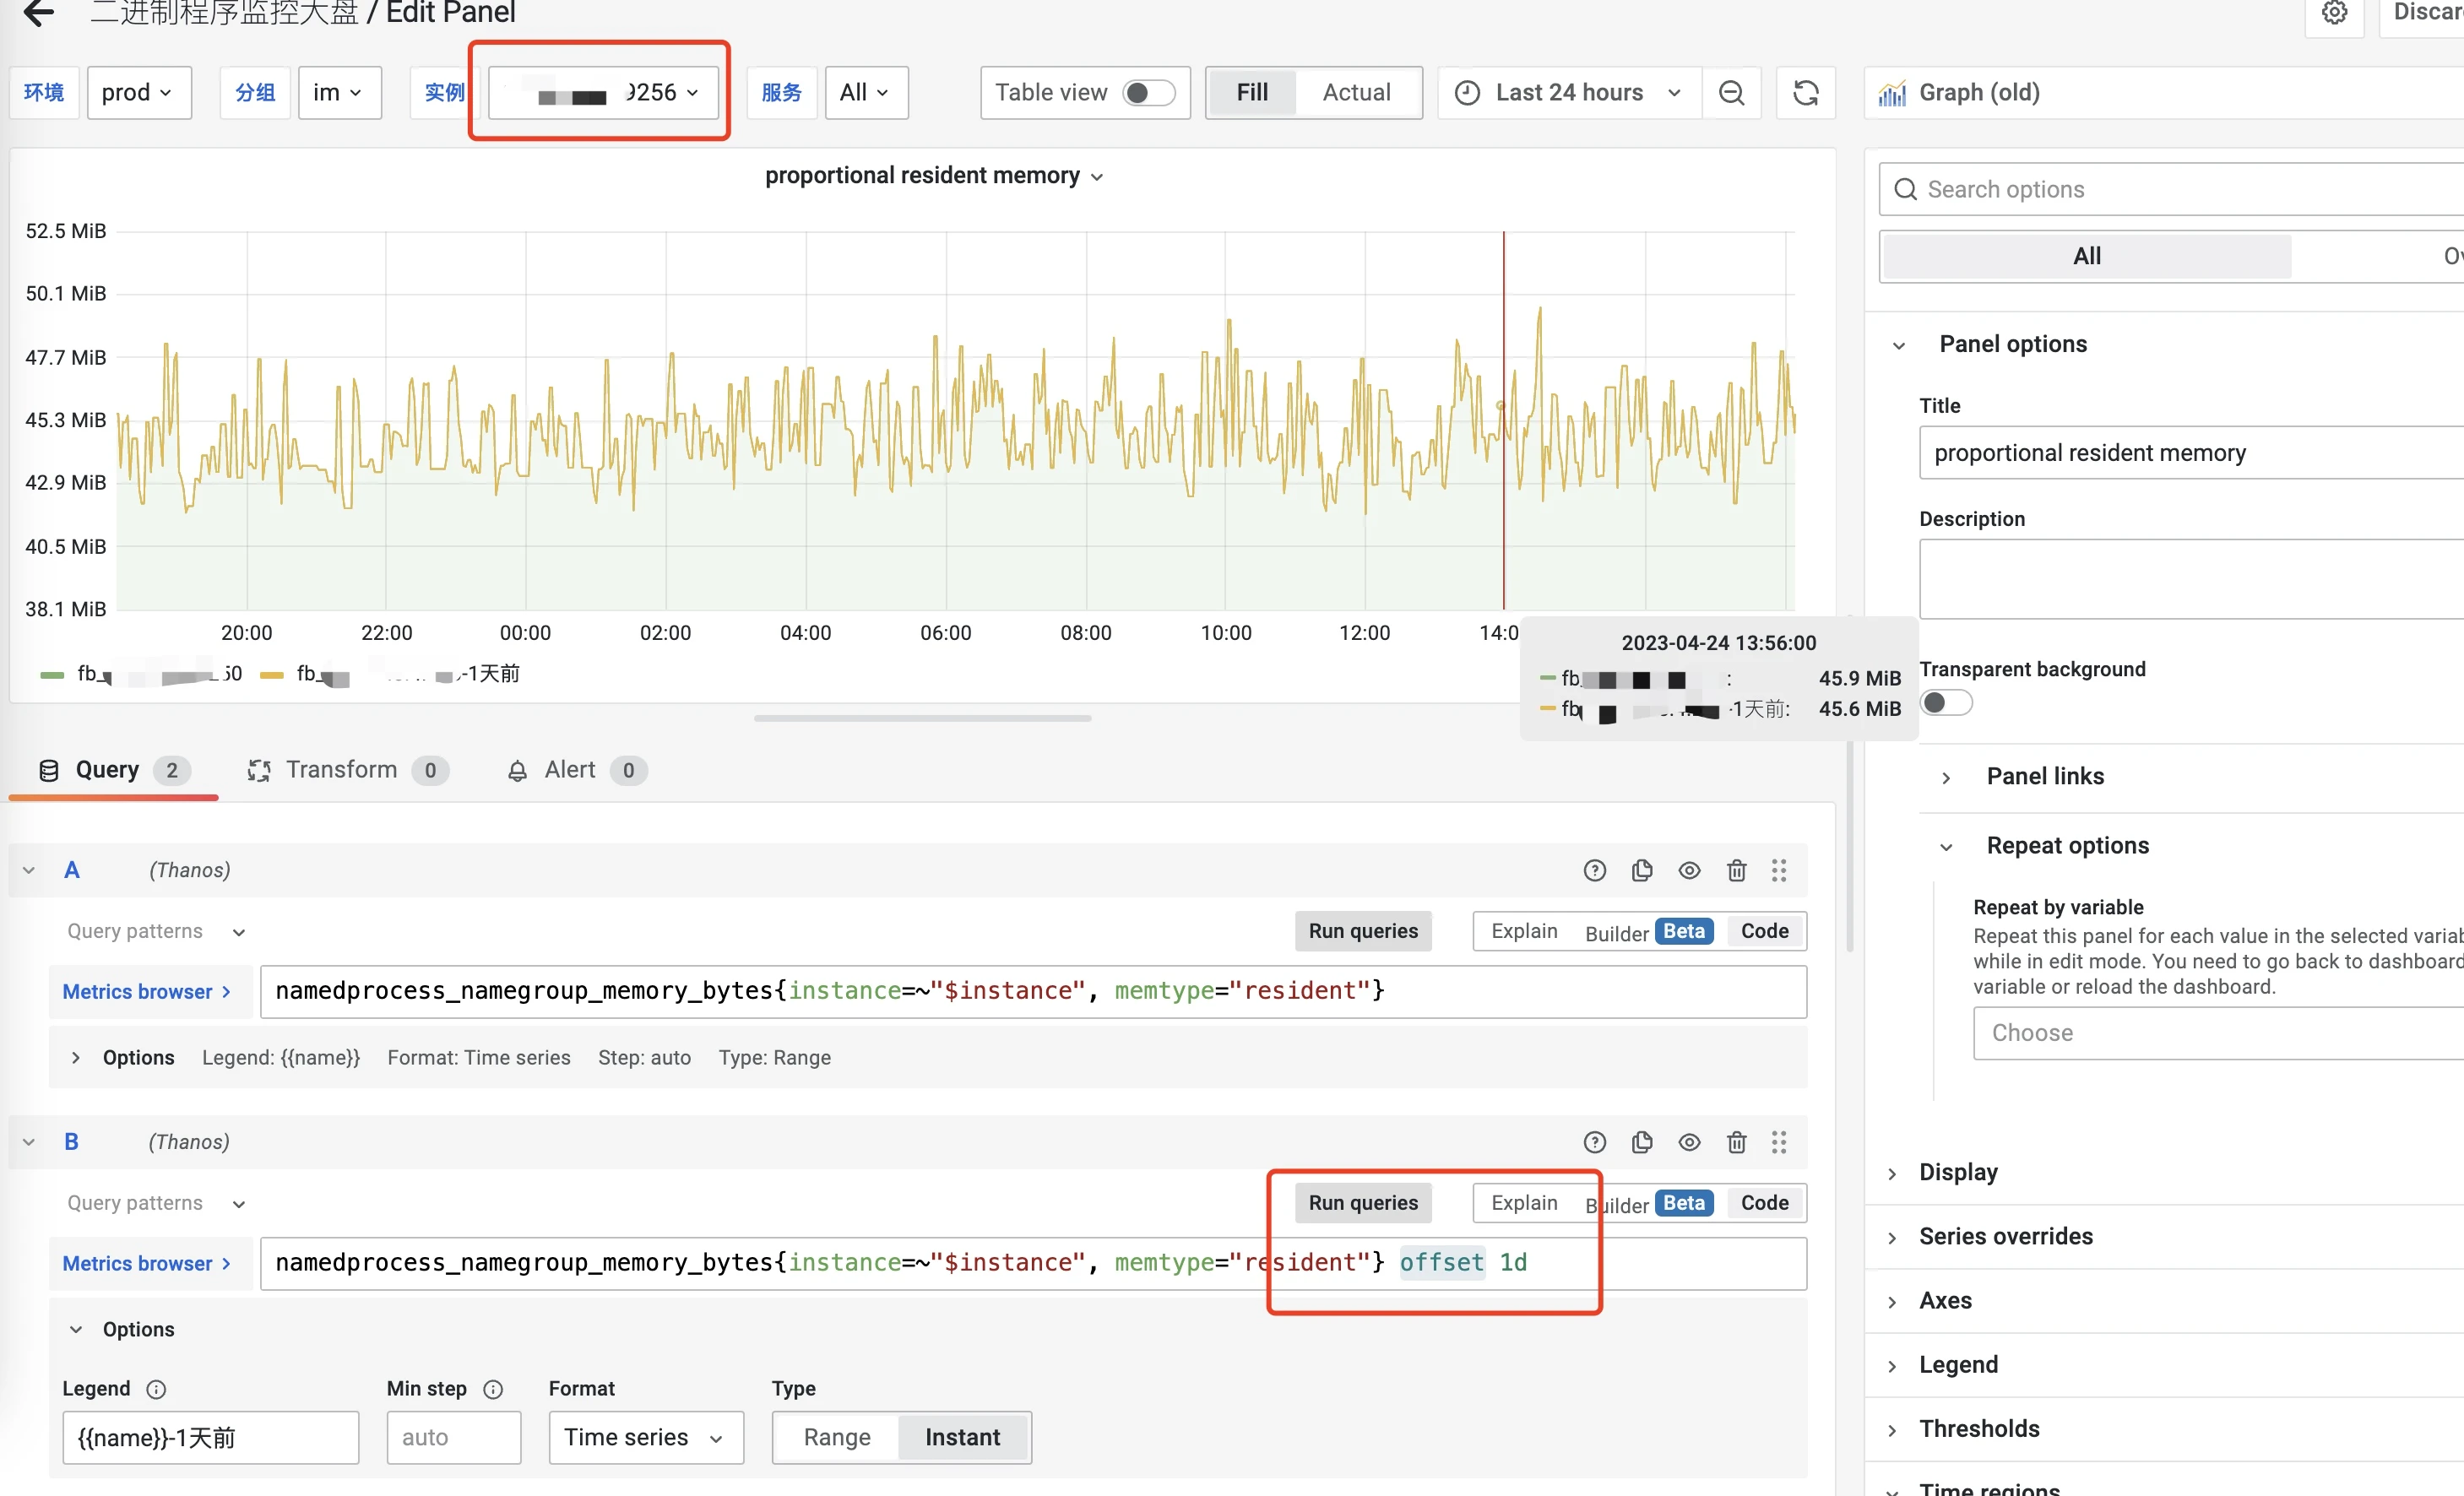Collapse query B row chevron
This screenshot has height=1496, width=2464.
pos(29,1142)
